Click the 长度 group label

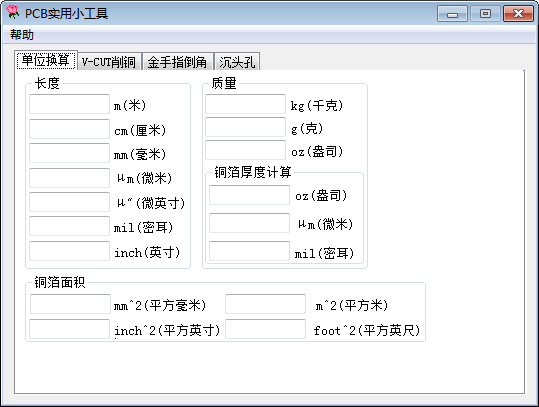click(47, 83)
